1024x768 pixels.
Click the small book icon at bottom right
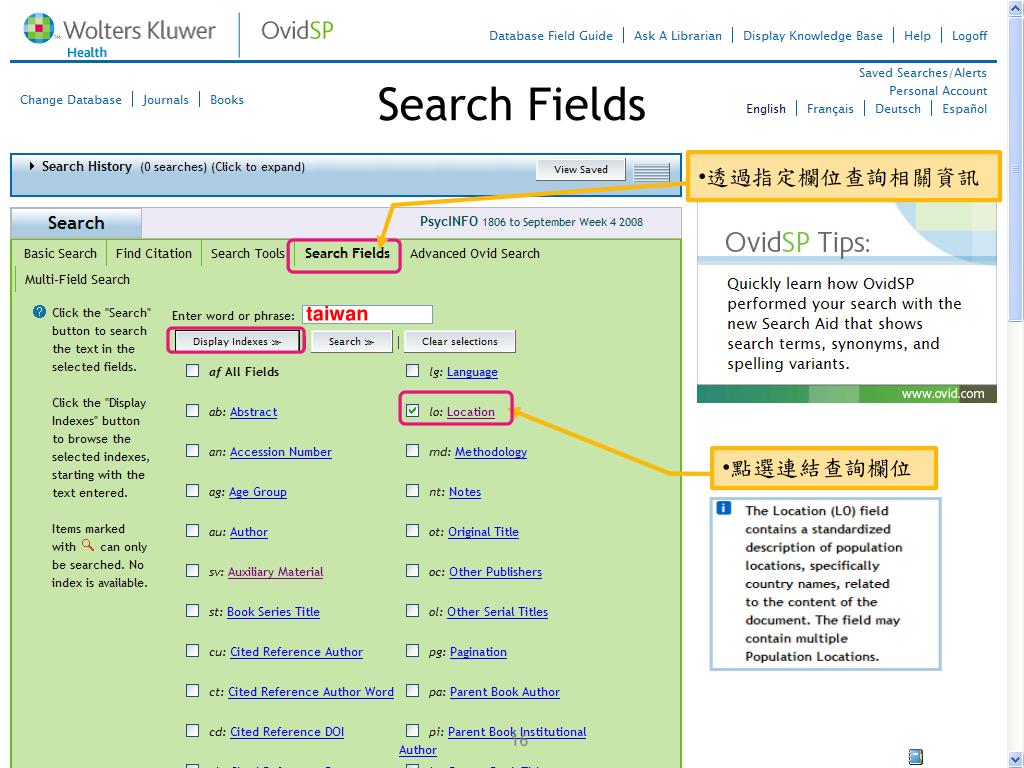point(916,756)
